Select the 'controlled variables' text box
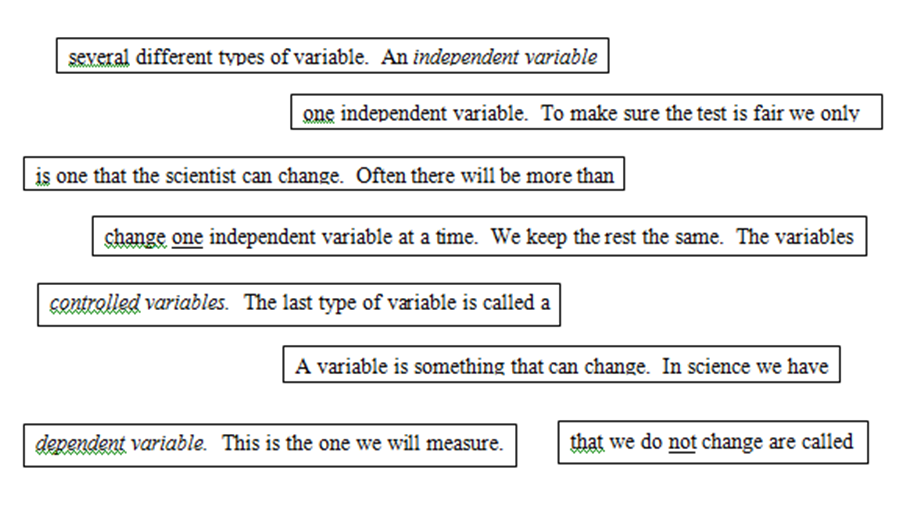This screenshot has height=508, width=898. pyautogui.click(x=299, y=305)
